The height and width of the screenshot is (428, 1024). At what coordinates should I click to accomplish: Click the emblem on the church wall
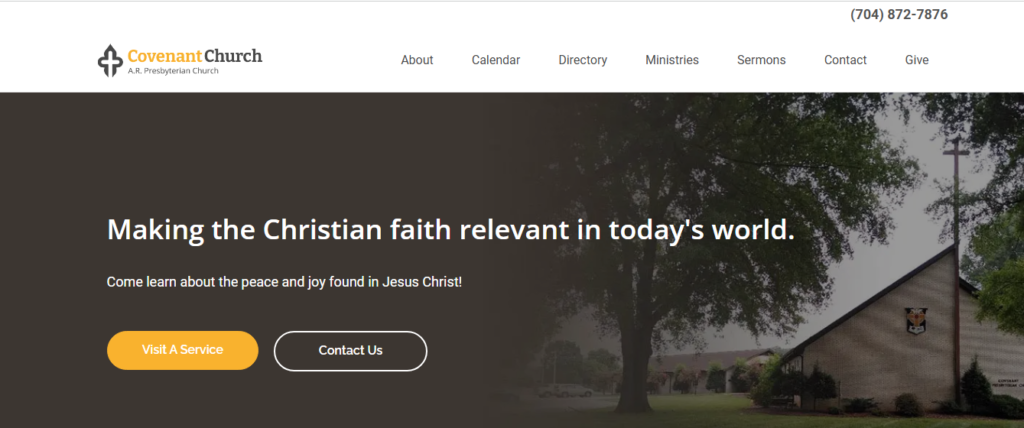tap(914, 320)
